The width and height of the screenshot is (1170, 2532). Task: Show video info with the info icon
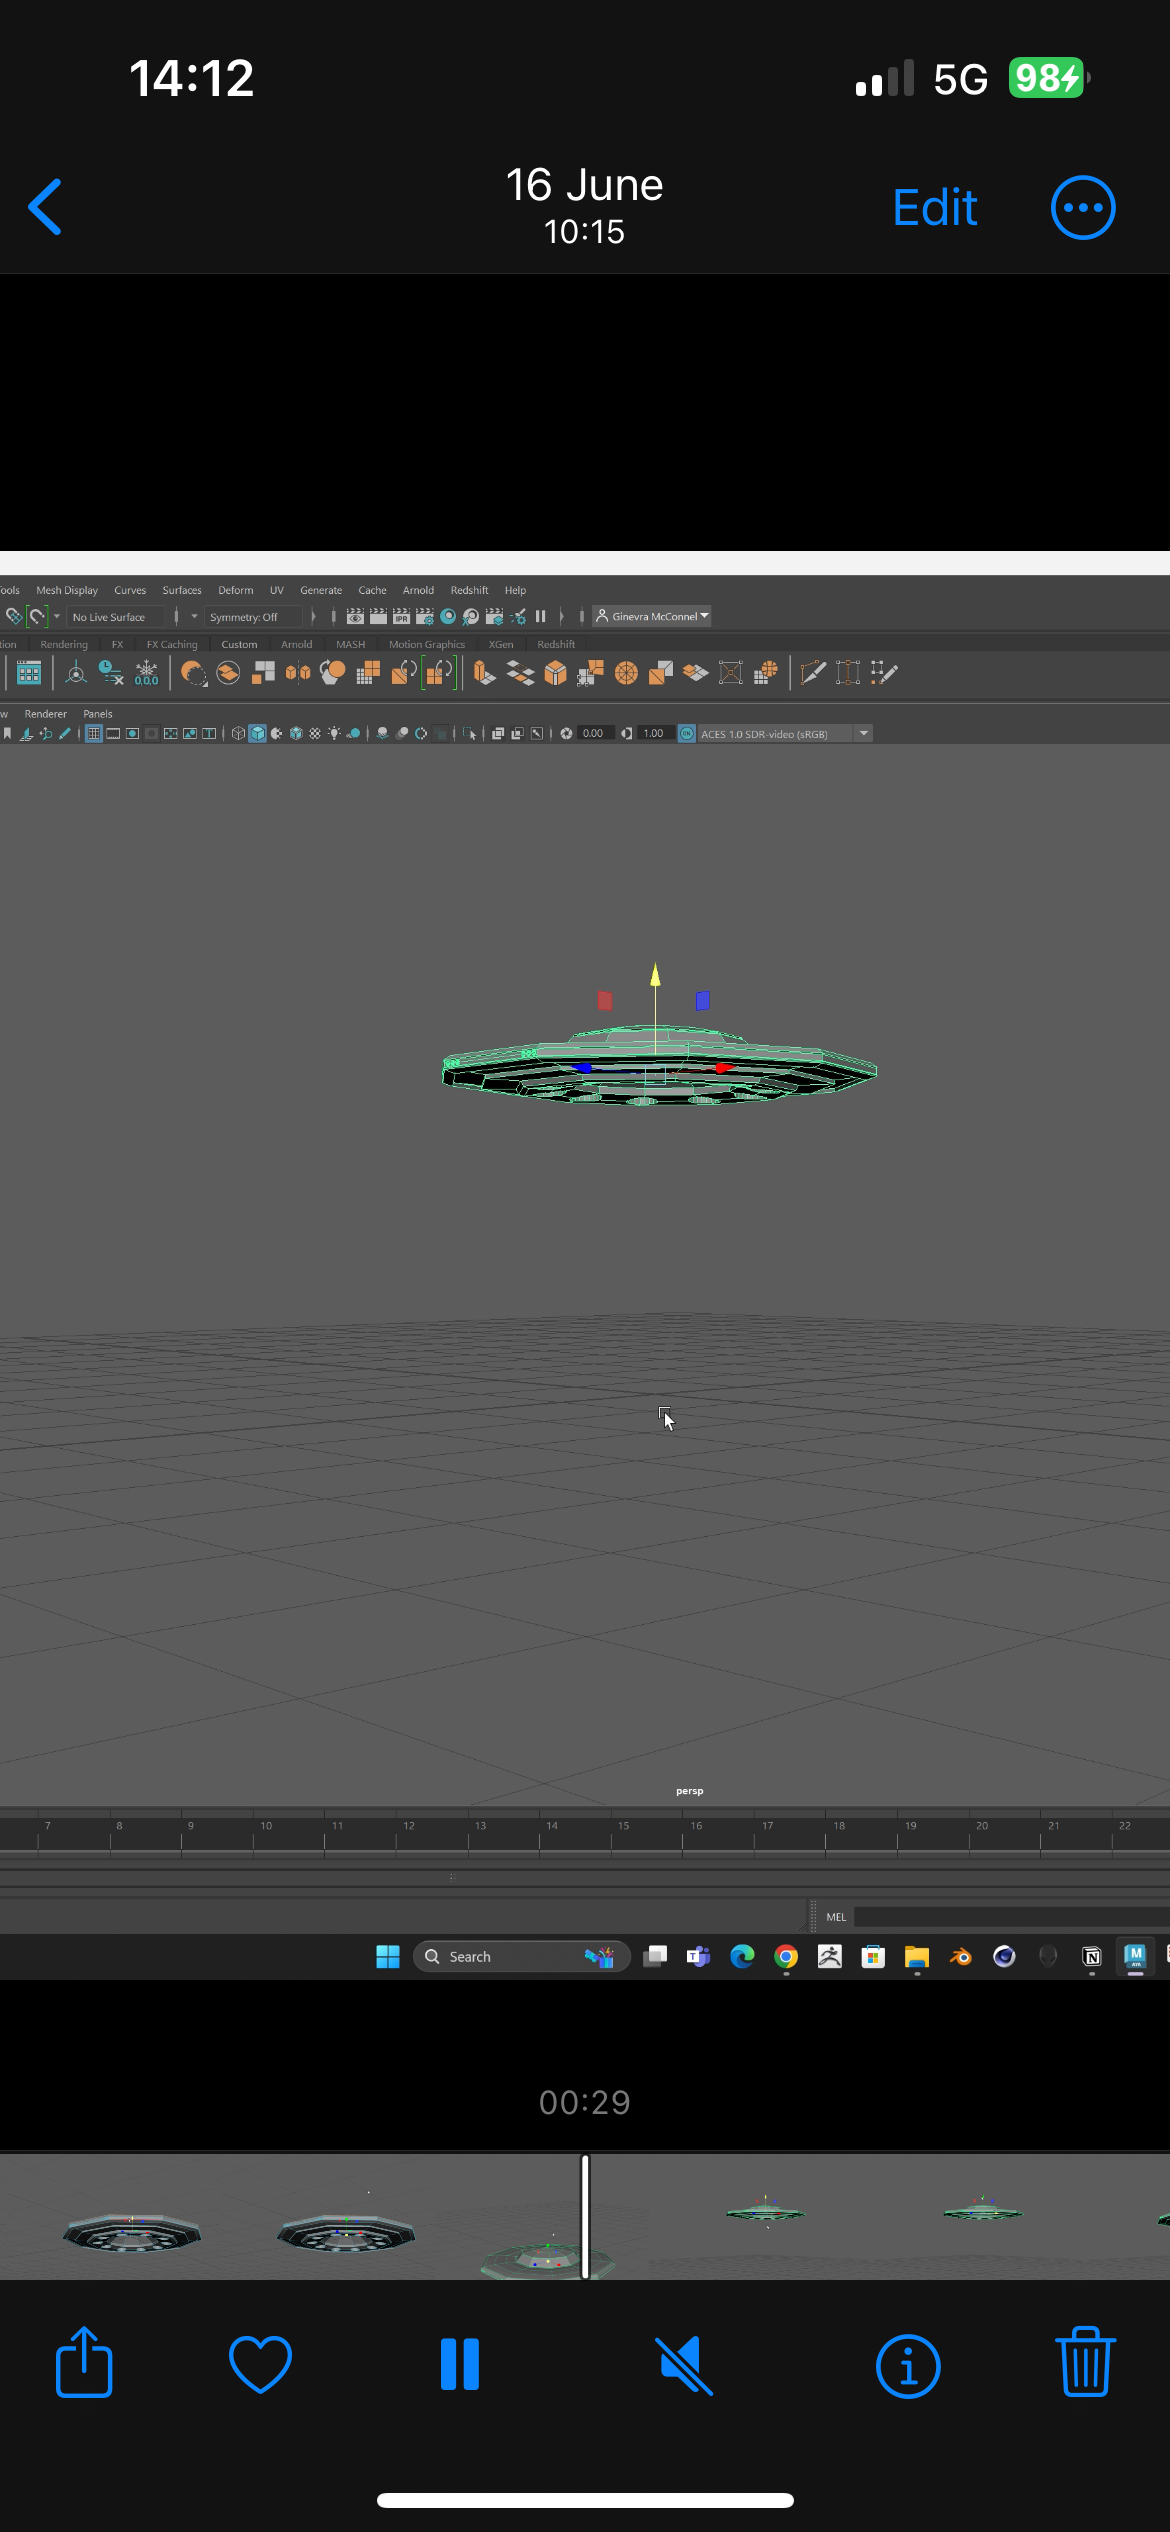(x=908, y=2366)
